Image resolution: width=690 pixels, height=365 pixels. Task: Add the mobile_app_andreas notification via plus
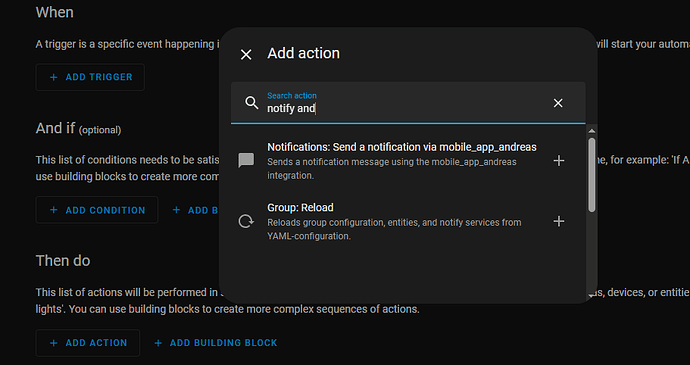coord(558,161)
